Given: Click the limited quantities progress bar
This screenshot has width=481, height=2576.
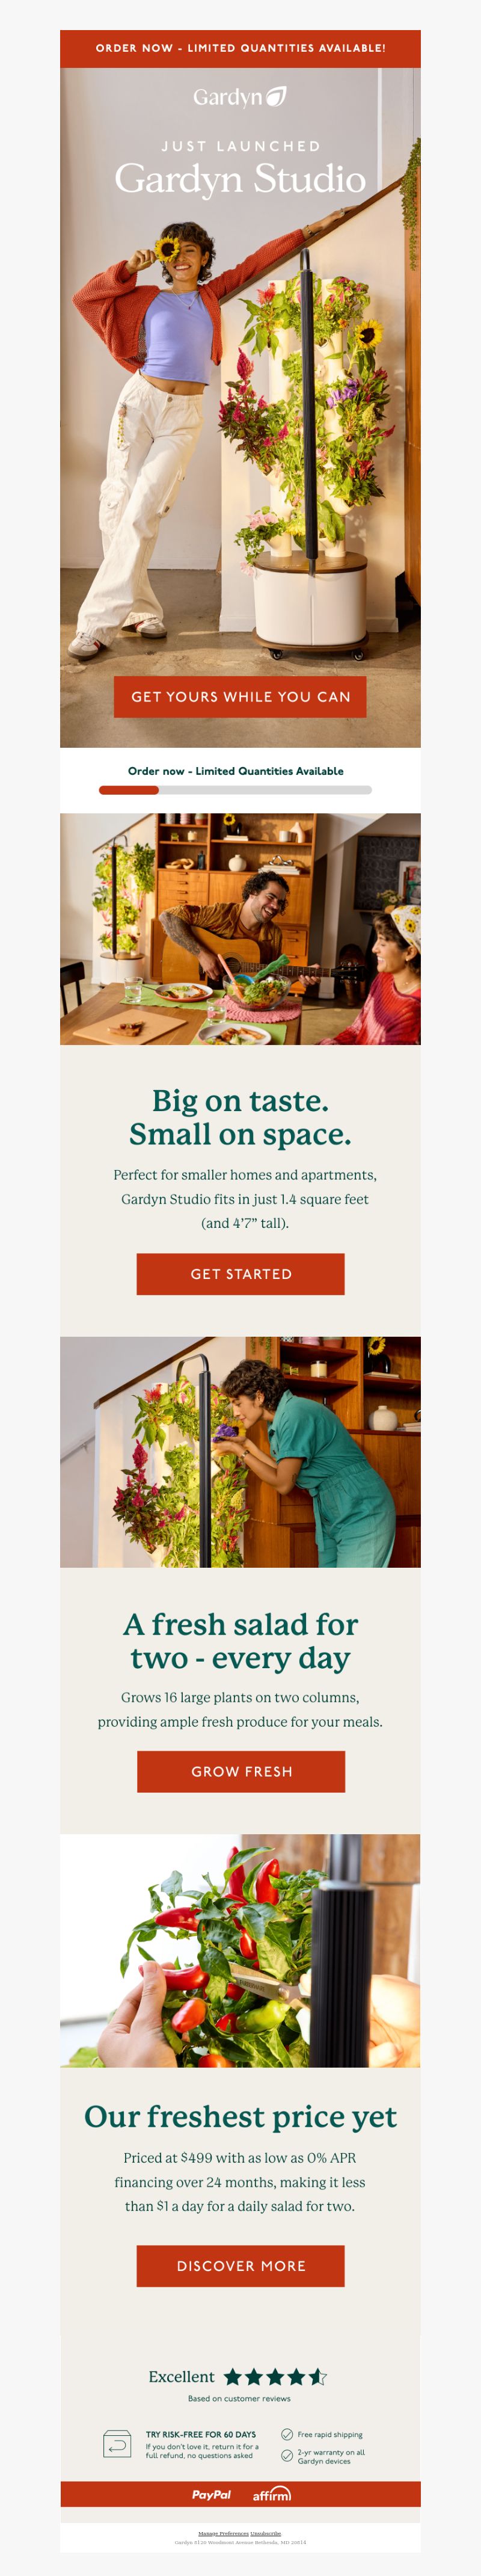Looking at the screenshot, I should click(235, 790).
